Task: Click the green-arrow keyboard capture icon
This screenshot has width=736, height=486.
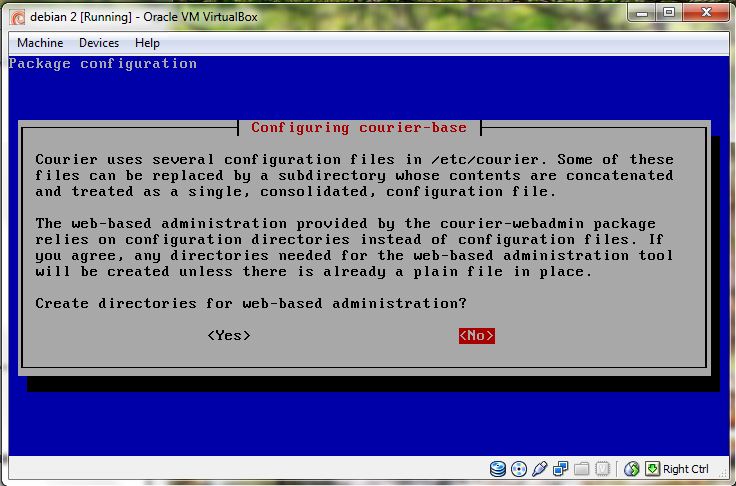Action: click(x=652, y=469)
